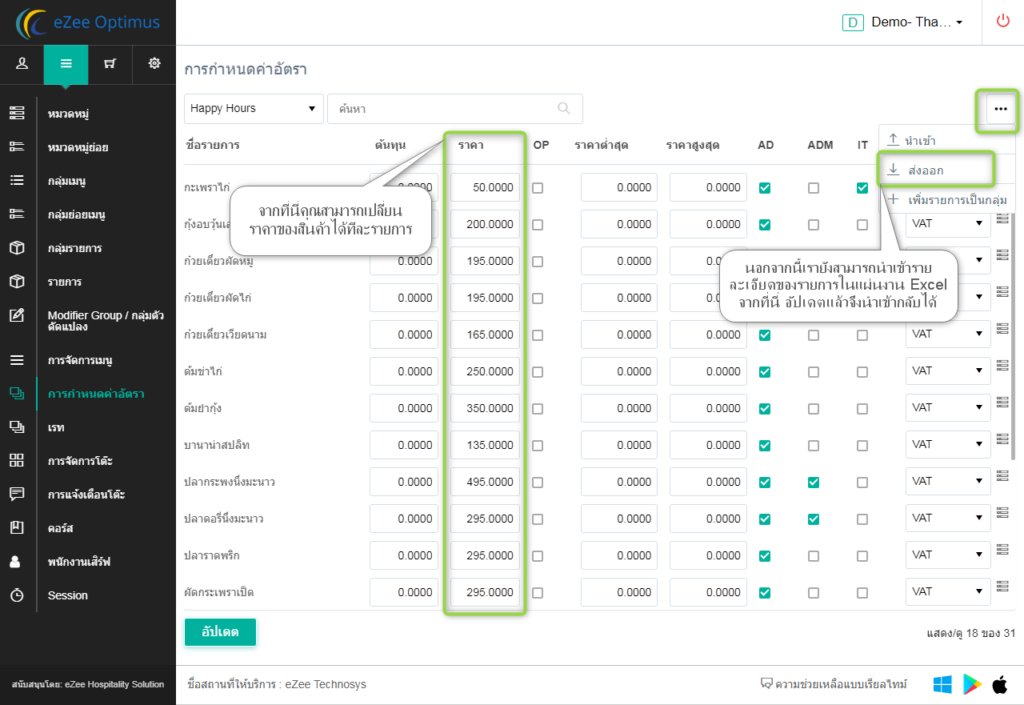Open the three-dot more options button
Image resolution: width=1024 pixels, height=705 pixels.
click(x=1000, y=109)
